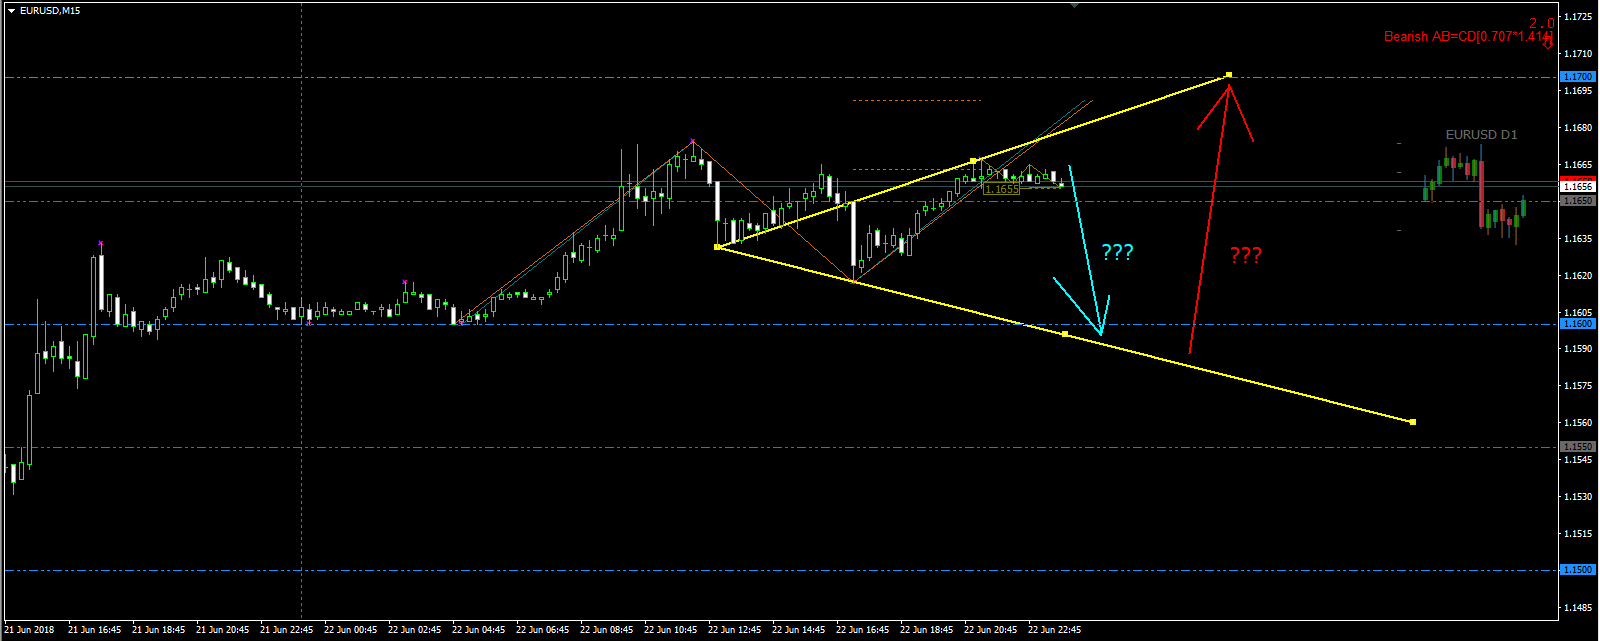Viewport: 1600px width, 641px height.
Task: Click the 22 Jun 12:45 time label
Action: point(734,630)
